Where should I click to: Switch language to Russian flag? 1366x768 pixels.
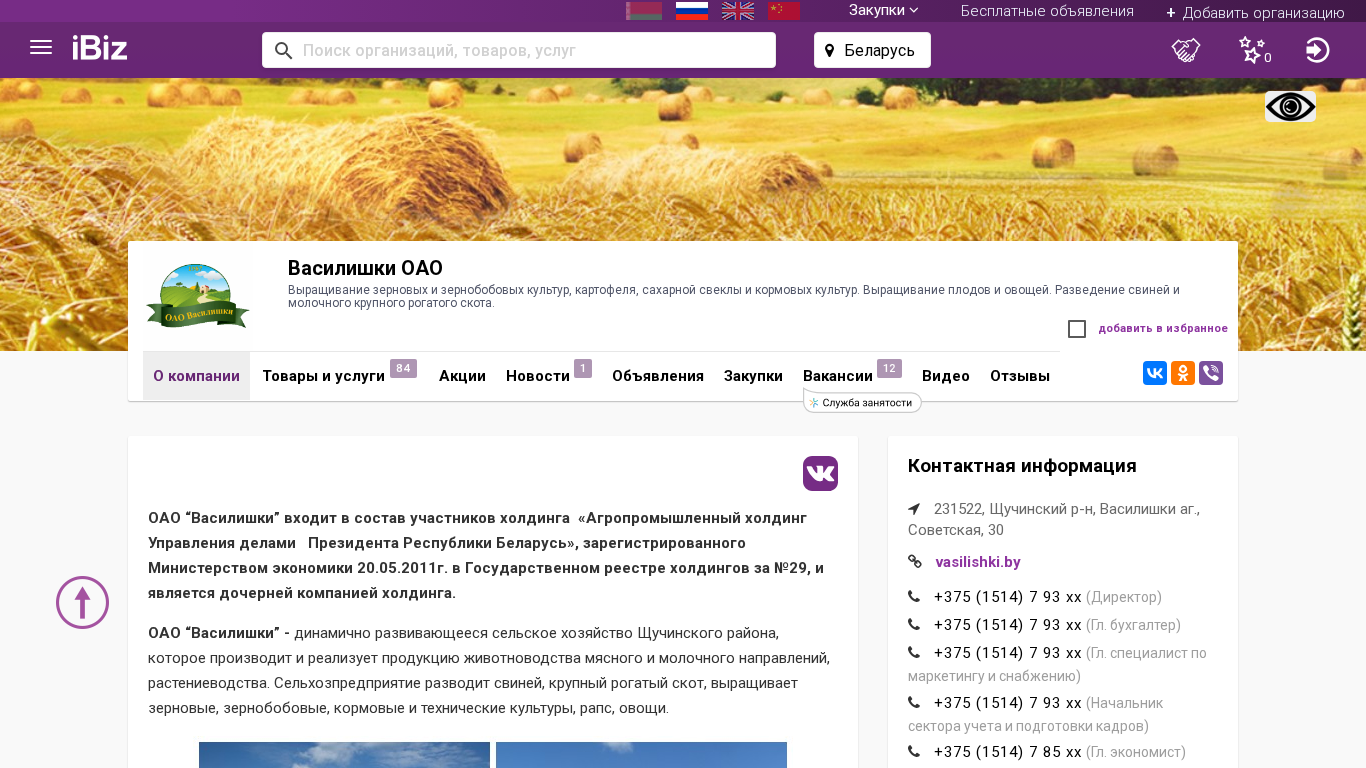(692, 11)
